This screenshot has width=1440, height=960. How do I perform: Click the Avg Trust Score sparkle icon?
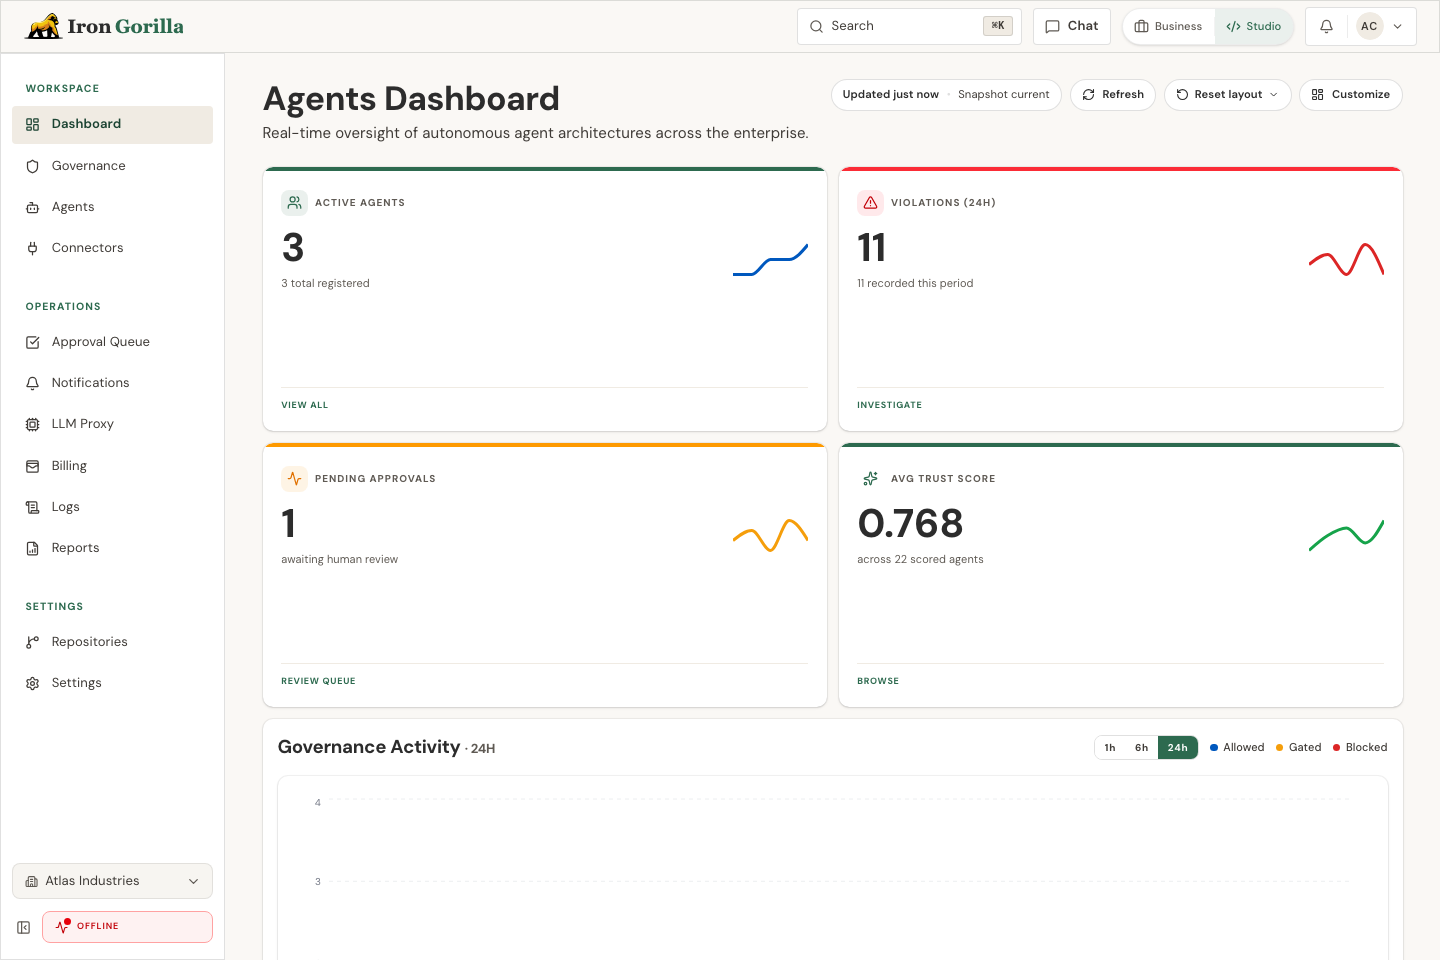coord(870,479)
